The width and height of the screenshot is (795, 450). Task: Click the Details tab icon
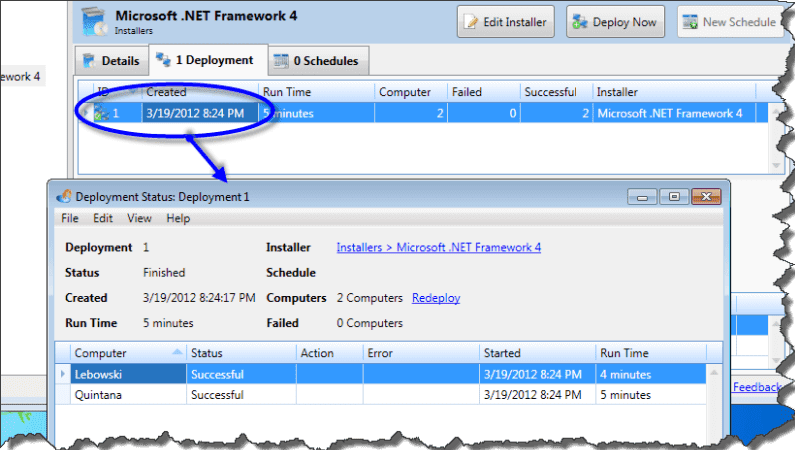click(89, 61)
